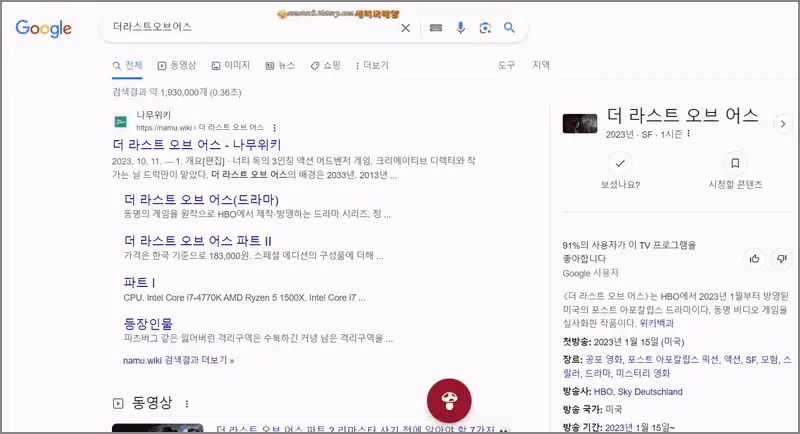Switch to the 뉴스 tab

click(x=281, y=65)
